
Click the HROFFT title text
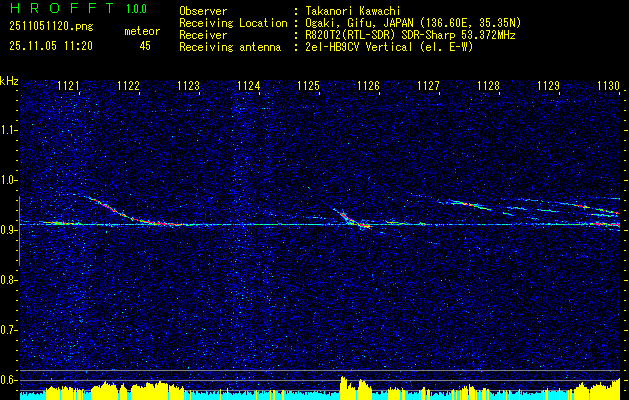point(62,8)
